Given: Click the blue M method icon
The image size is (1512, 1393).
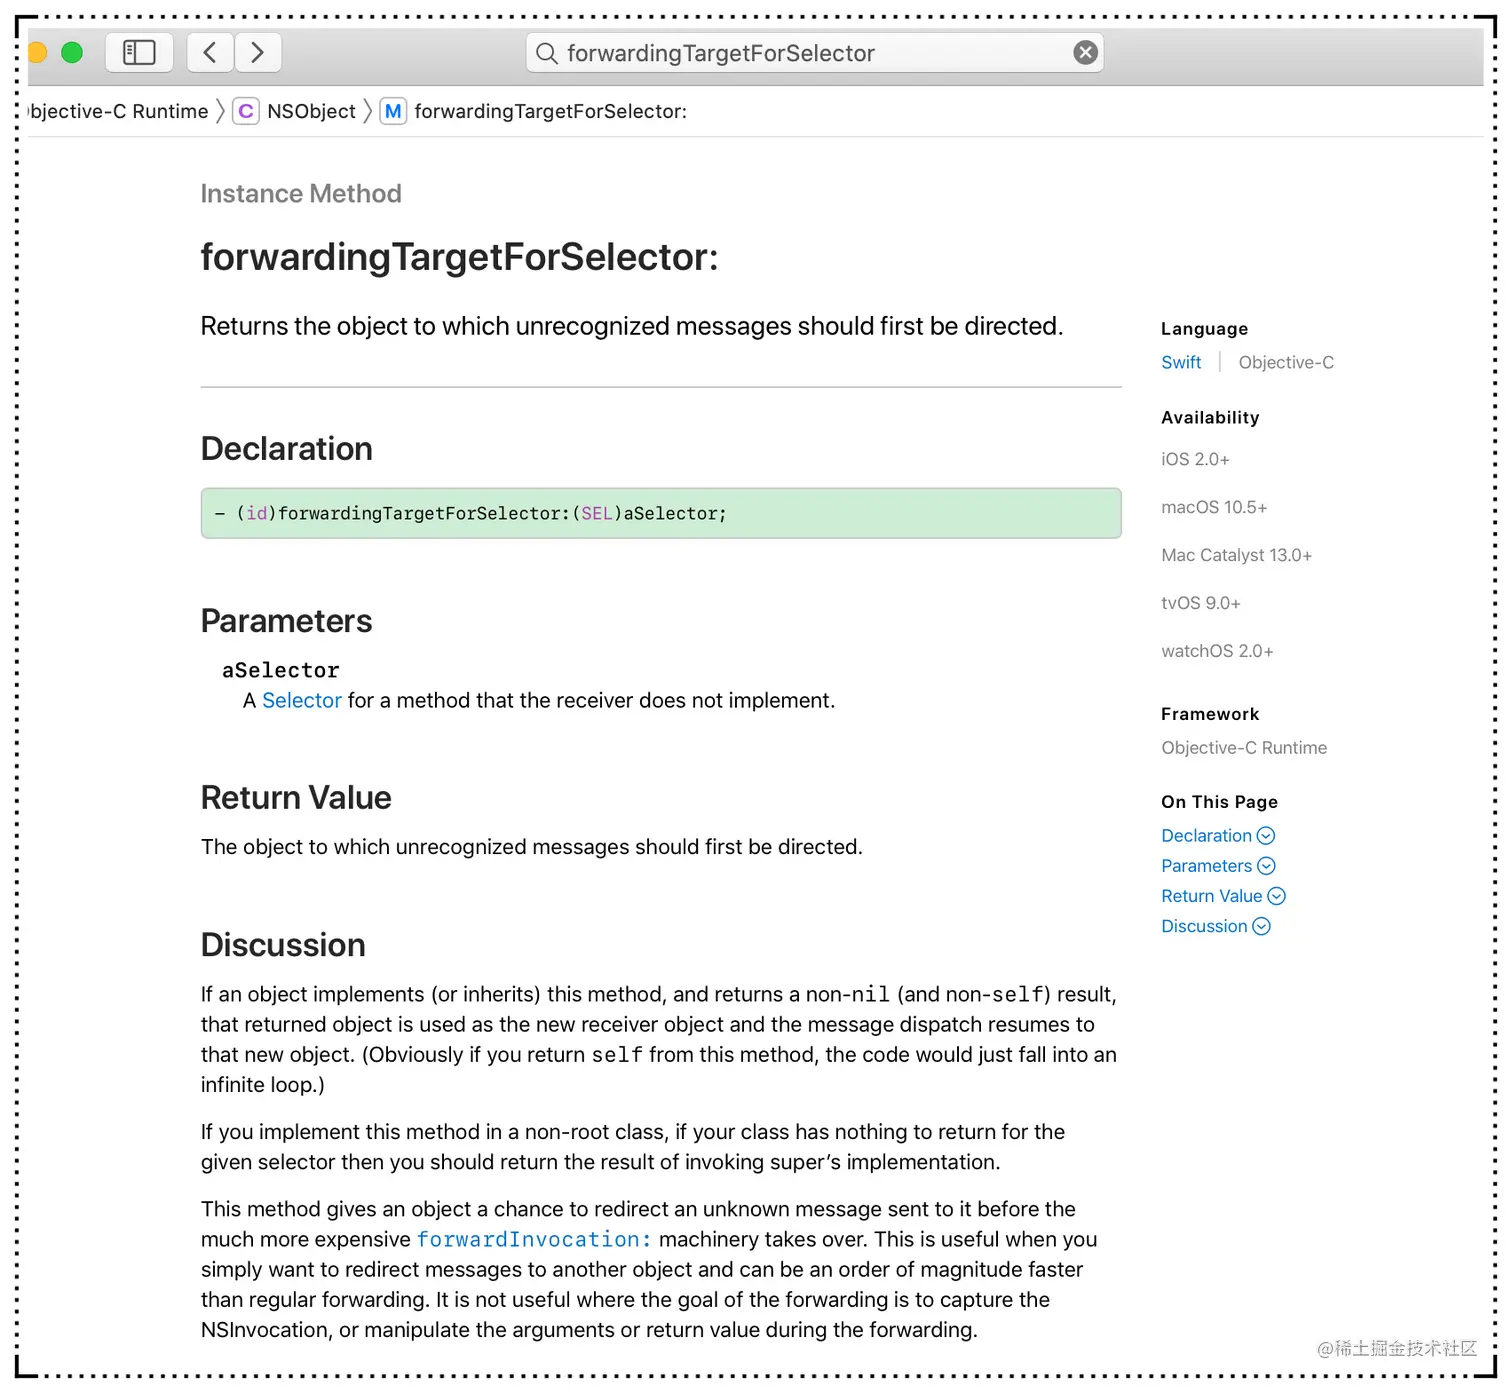Looking at the screenshot, I should point(393,111).
